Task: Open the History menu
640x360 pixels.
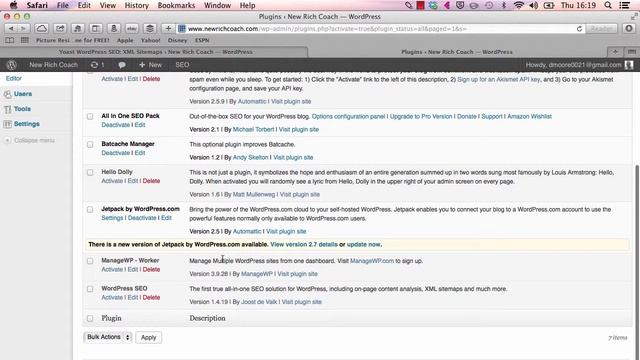Action: (x=136, y=5)
